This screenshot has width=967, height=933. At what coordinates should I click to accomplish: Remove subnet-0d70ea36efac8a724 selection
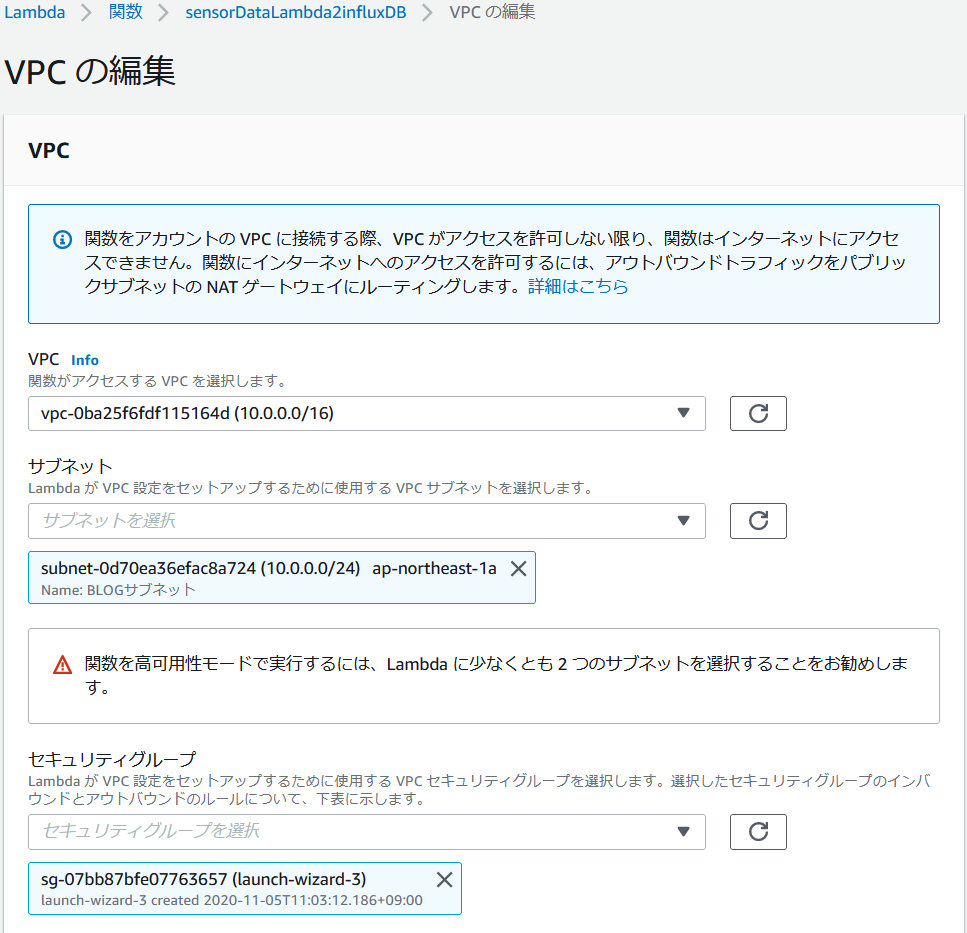pyautogui.click(x=519, y=569)
